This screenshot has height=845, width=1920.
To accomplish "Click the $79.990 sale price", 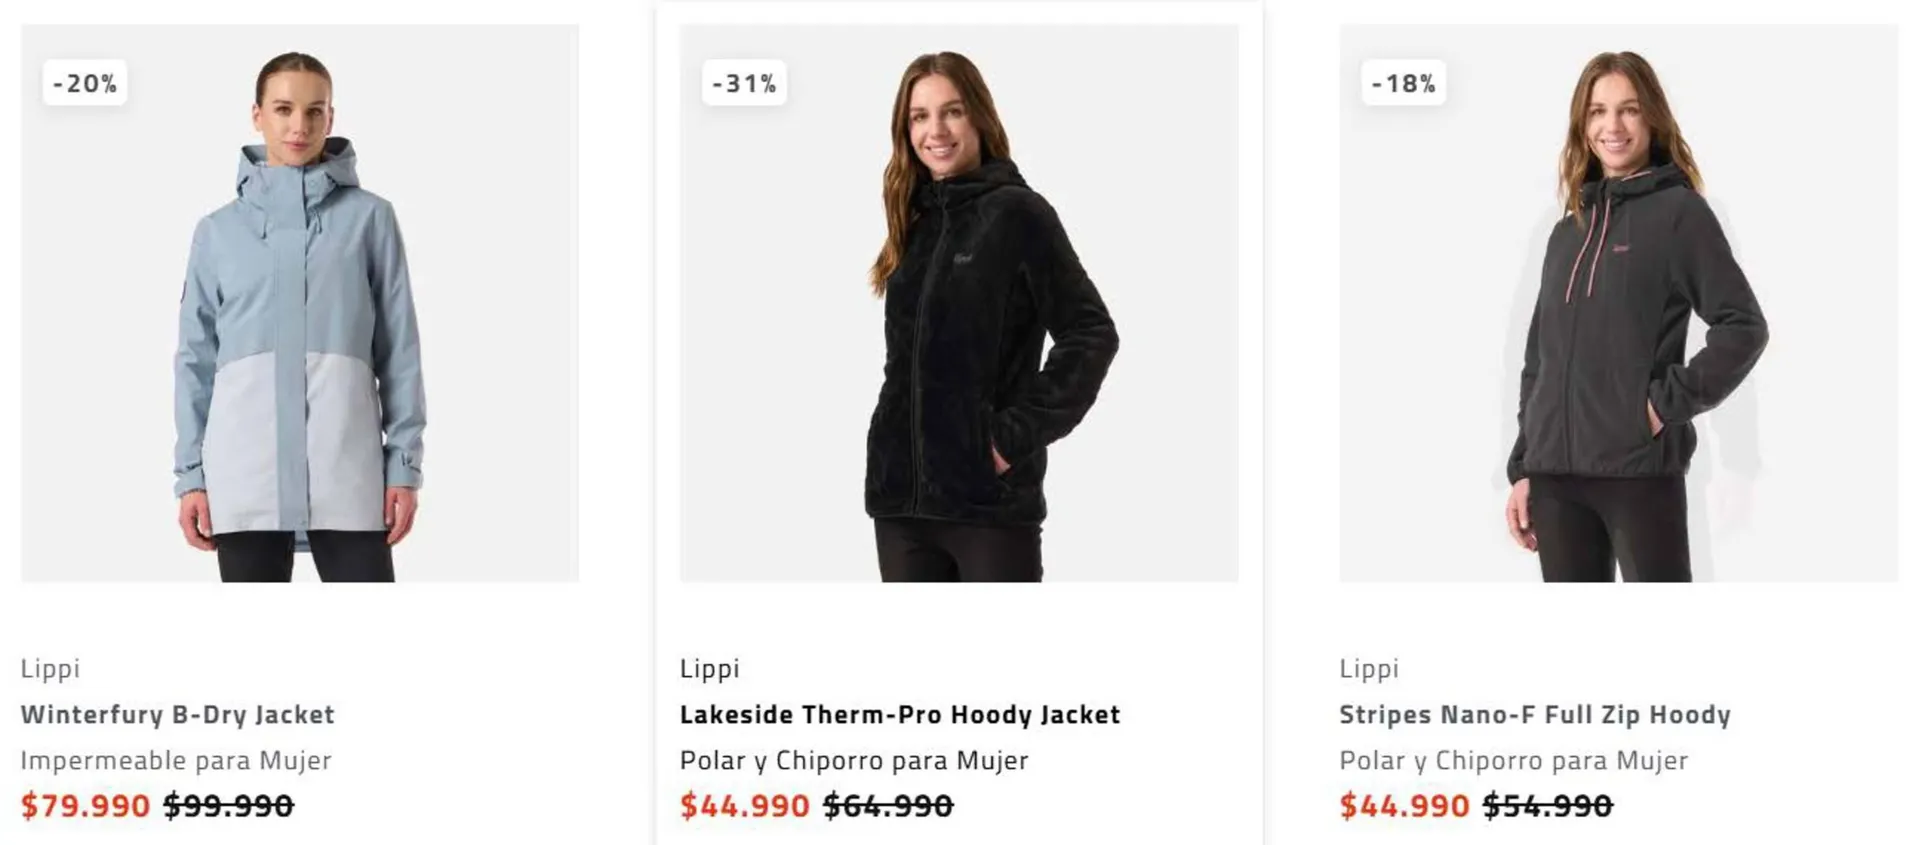I will [x=86, y=805].
